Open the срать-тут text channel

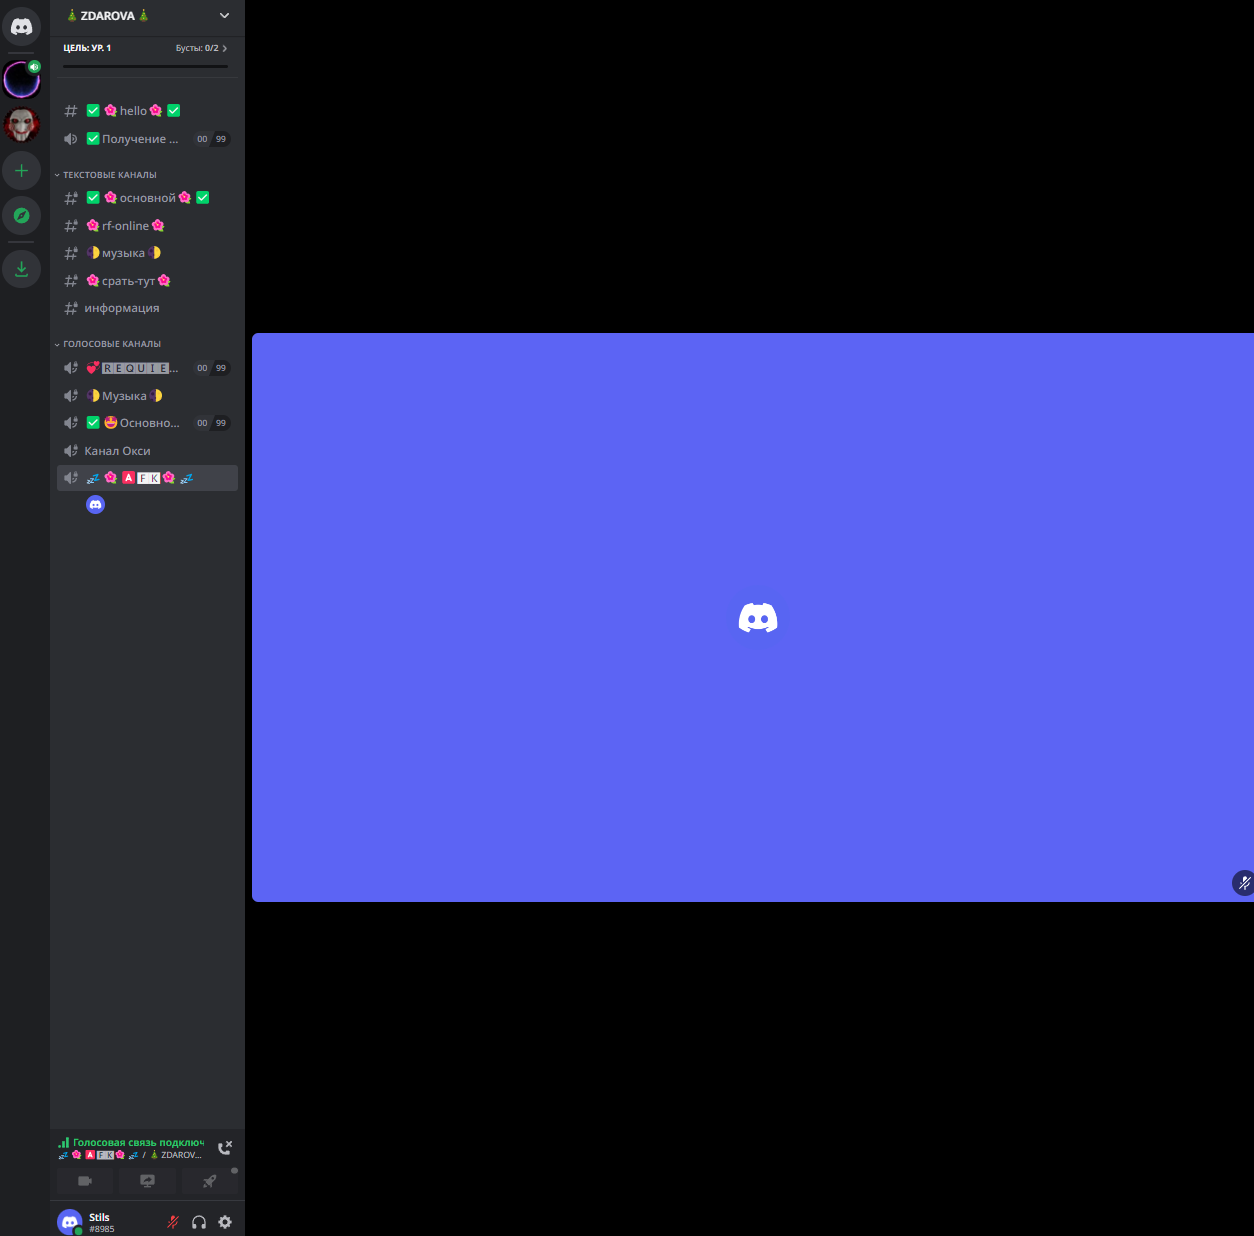[147, 281]
